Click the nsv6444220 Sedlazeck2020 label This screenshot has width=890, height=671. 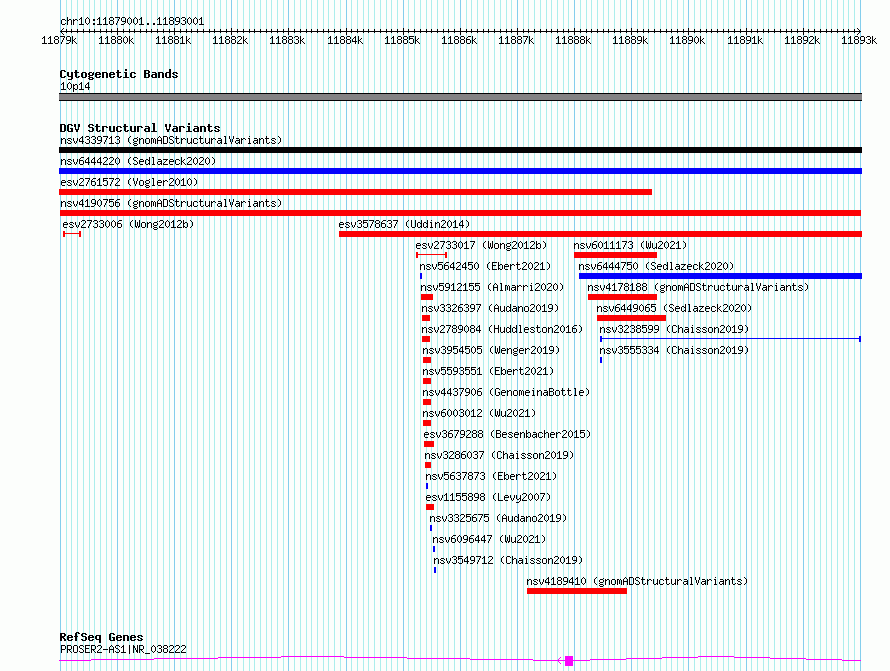(138, 161)
